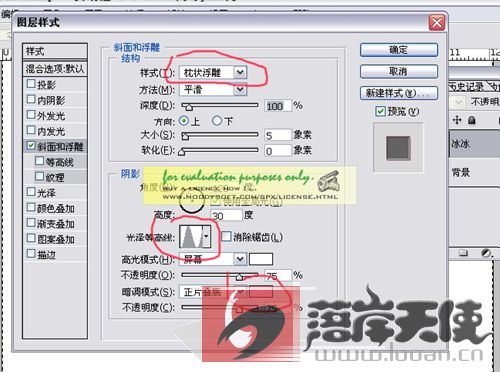Close the 图层样式 dialog
This screenshot has width=500, height=372.
coord(437,23)
